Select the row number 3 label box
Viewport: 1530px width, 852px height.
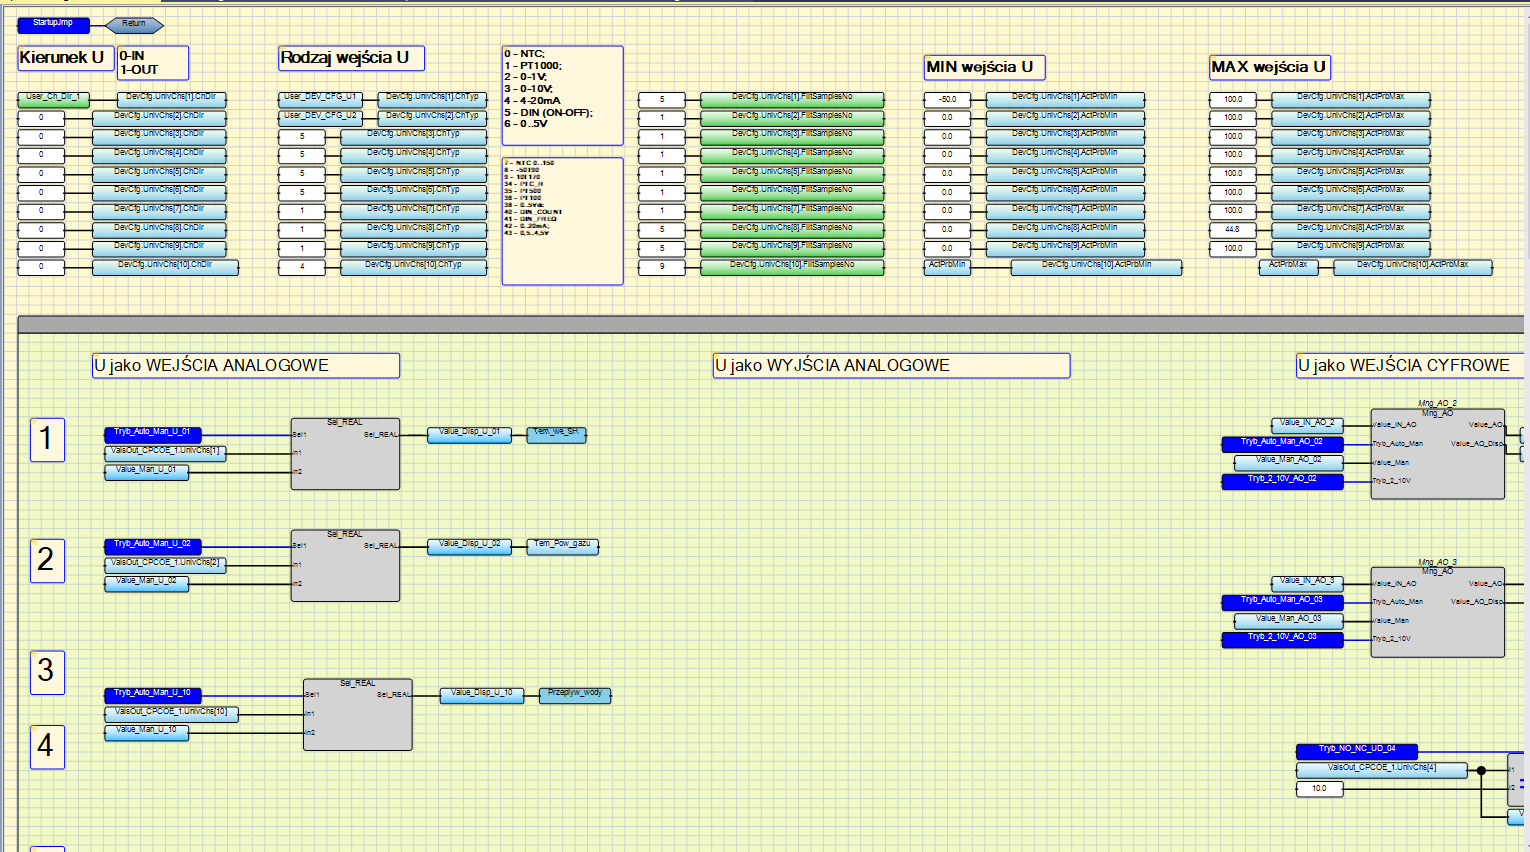pyautogui.click(x=47, y=672)
